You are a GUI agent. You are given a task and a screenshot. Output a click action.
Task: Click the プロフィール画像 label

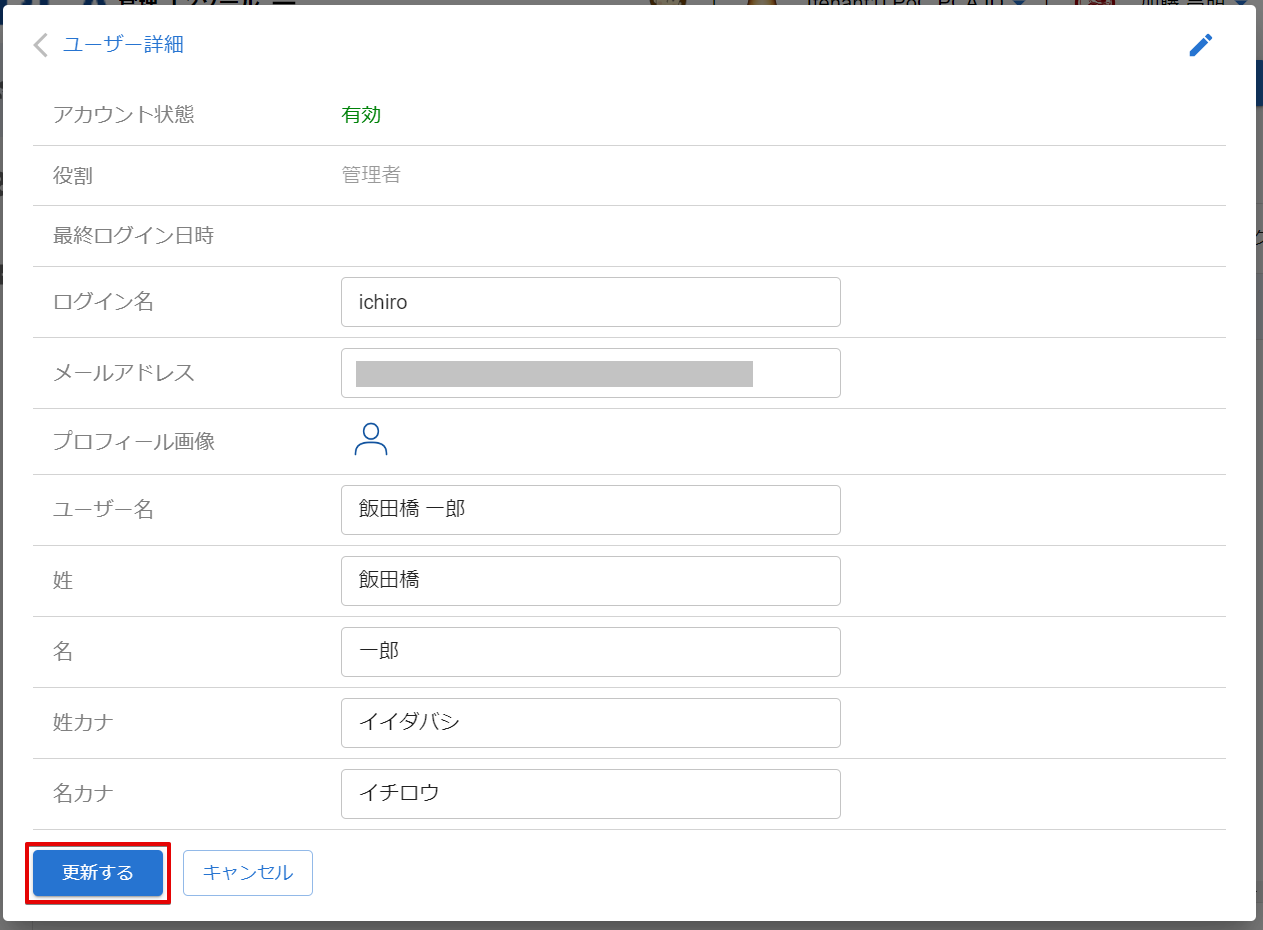tap(134, 441)
